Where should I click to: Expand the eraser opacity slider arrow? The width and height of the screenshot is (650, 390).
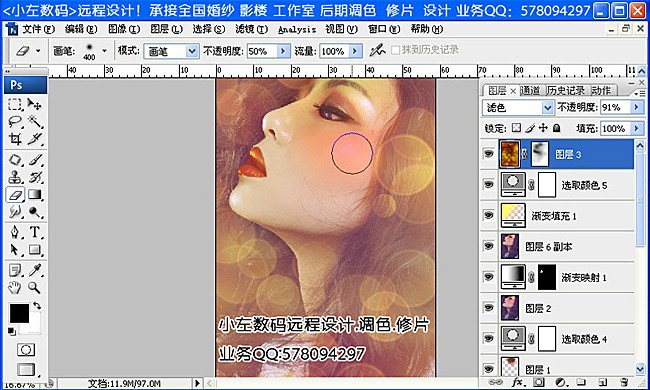[283, 51]
